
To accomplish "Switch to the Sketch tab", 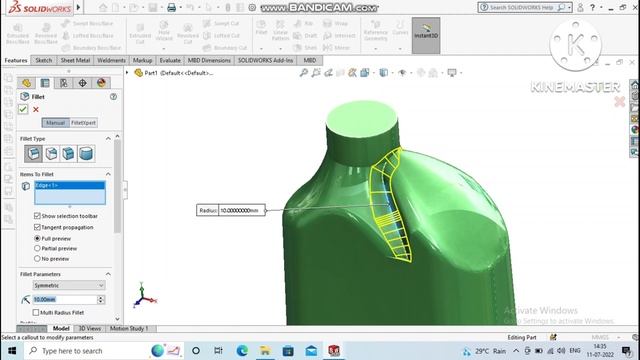I will (44, 60).
